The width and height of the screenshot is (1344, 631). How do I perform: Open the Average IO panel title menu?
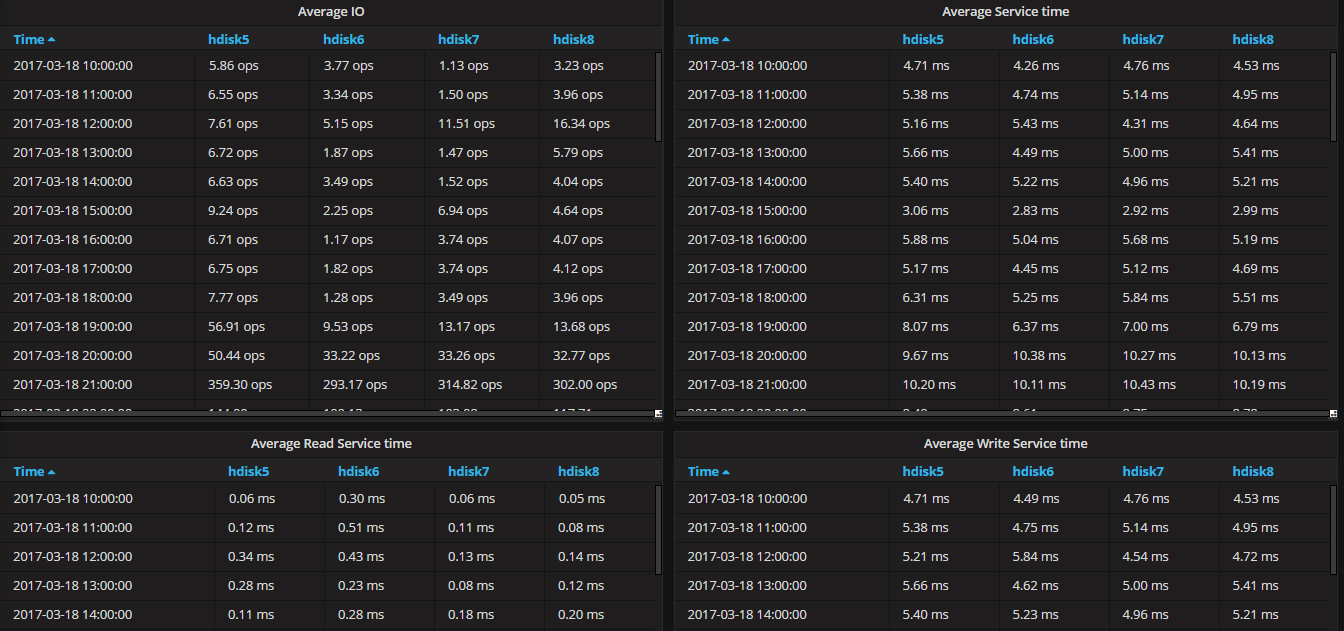point(331,12)
